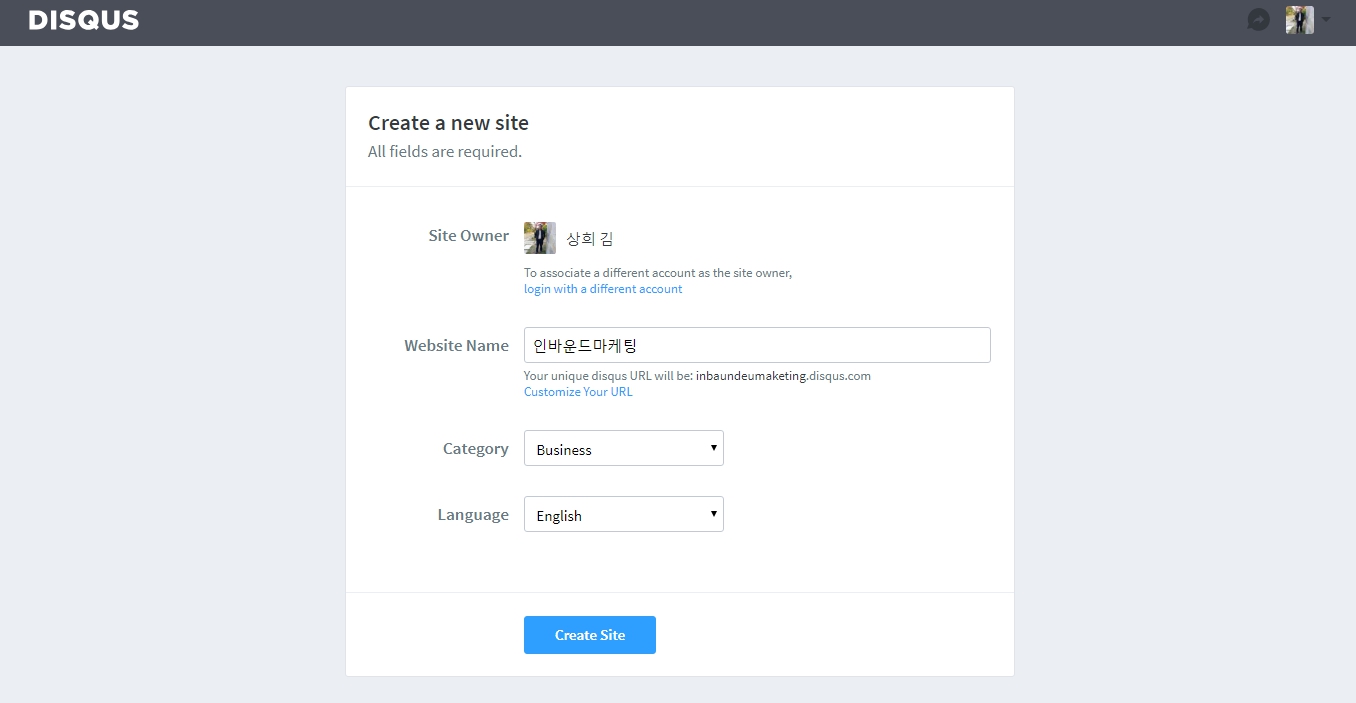Click the To associate a different account text

[x=657, y=273]
